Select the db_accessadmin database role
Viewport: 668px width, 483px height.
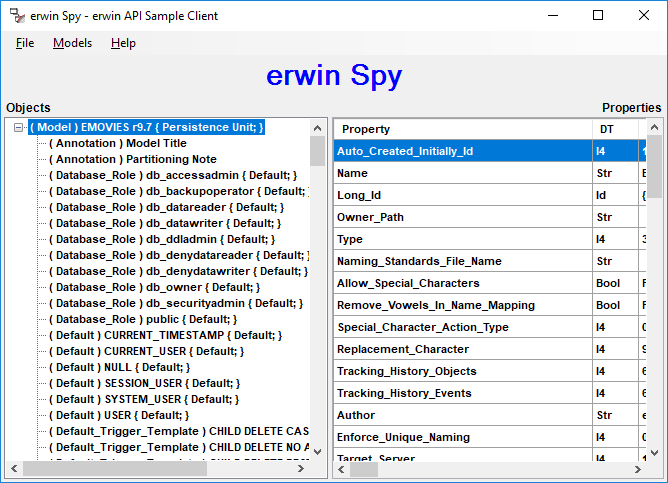click(x=165, y=175)
